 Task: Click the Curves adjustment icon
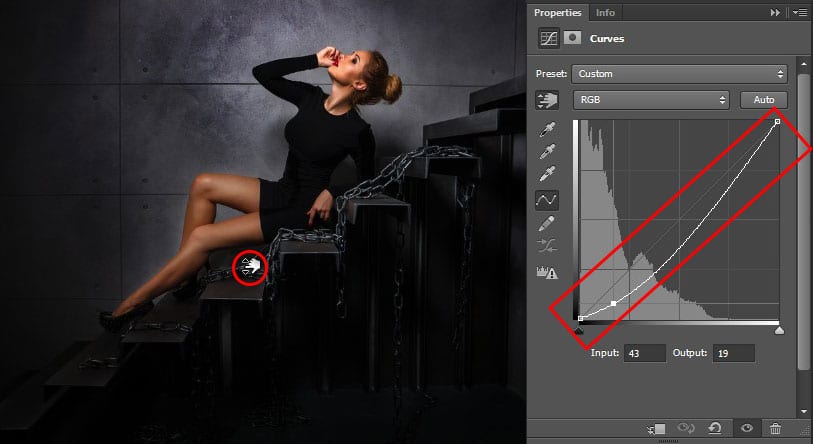(548, 38)
